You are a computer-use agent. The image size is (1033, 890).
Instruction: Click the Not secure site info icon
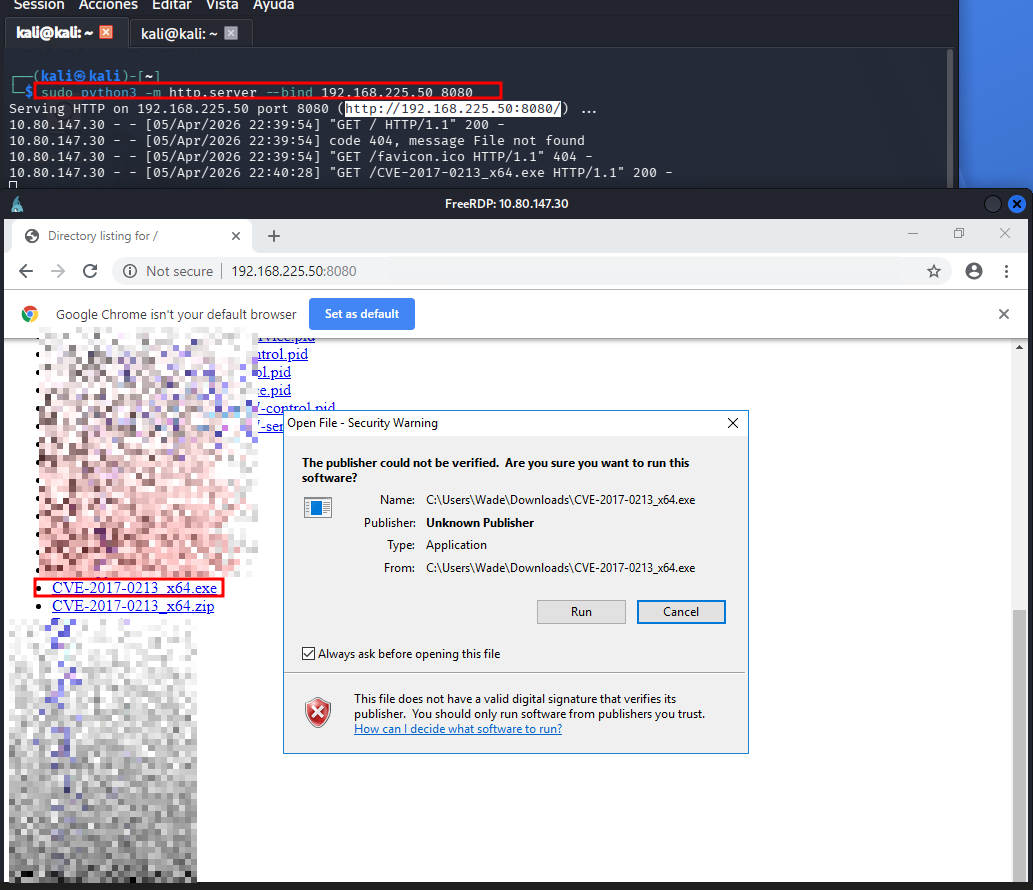[130, 271]
